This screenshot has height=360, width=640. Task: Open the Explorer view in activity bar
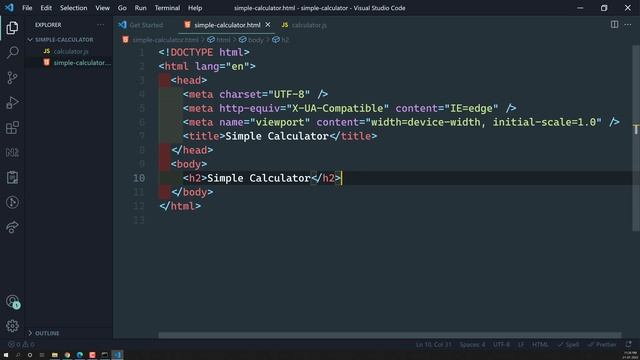pos(12,28)
